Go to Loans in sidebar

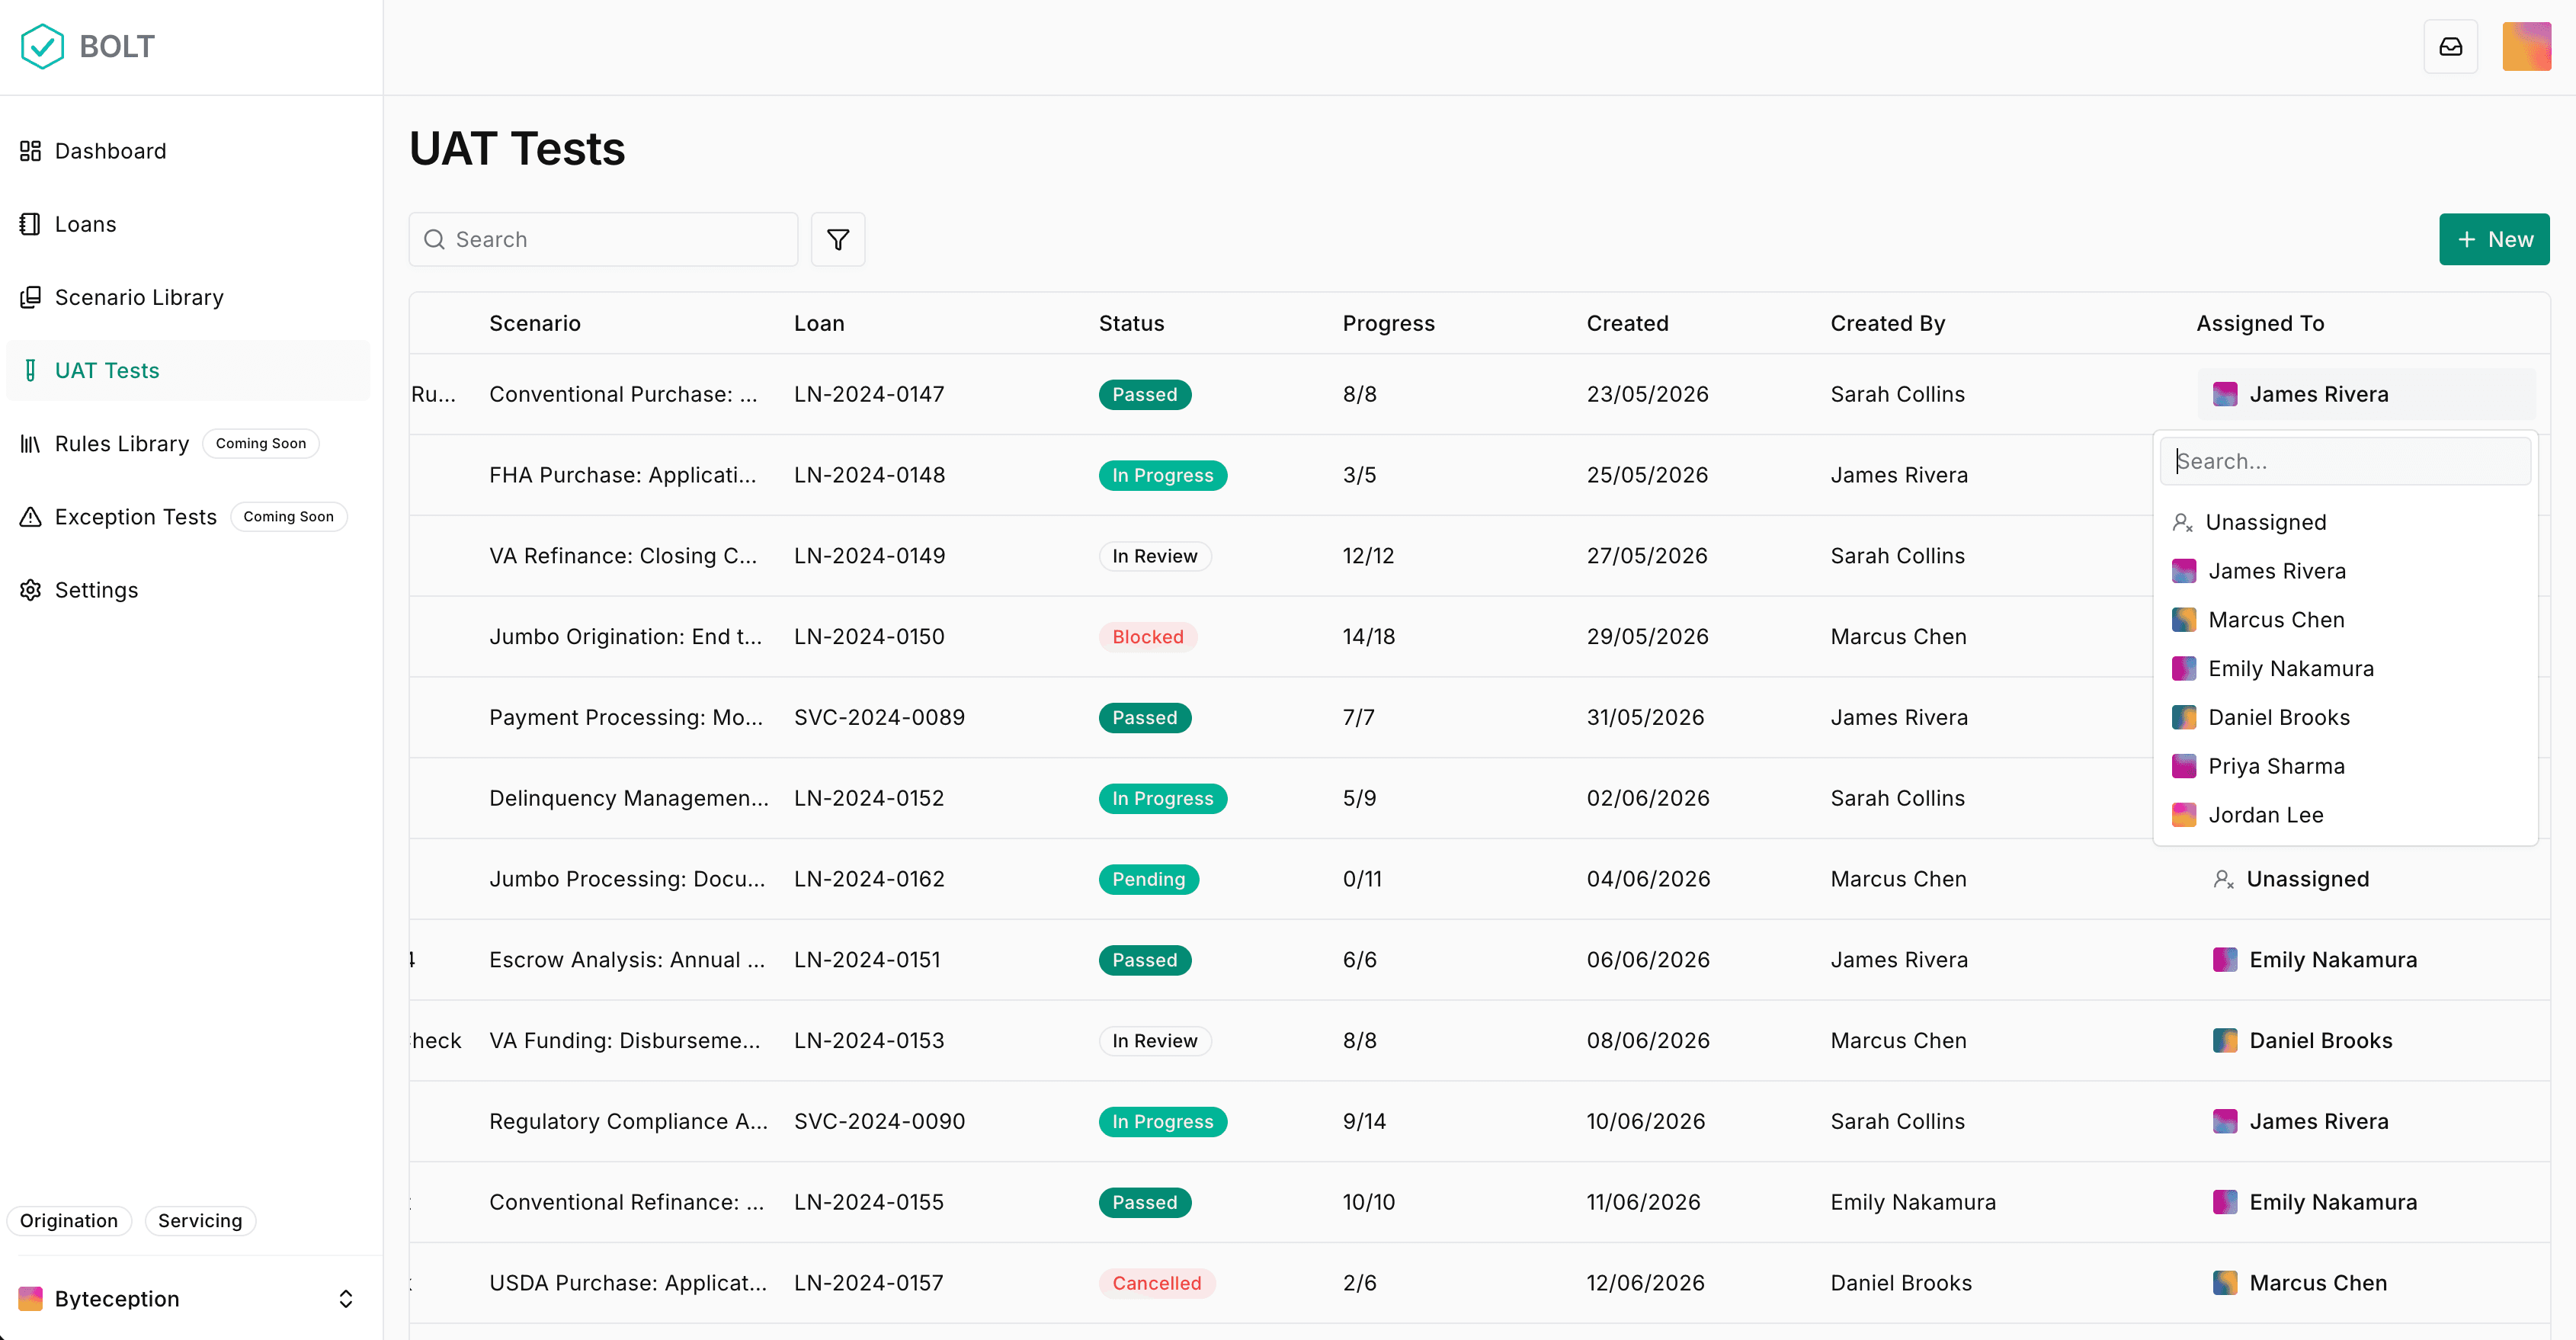pyautogui.click(x=188, y=224)
